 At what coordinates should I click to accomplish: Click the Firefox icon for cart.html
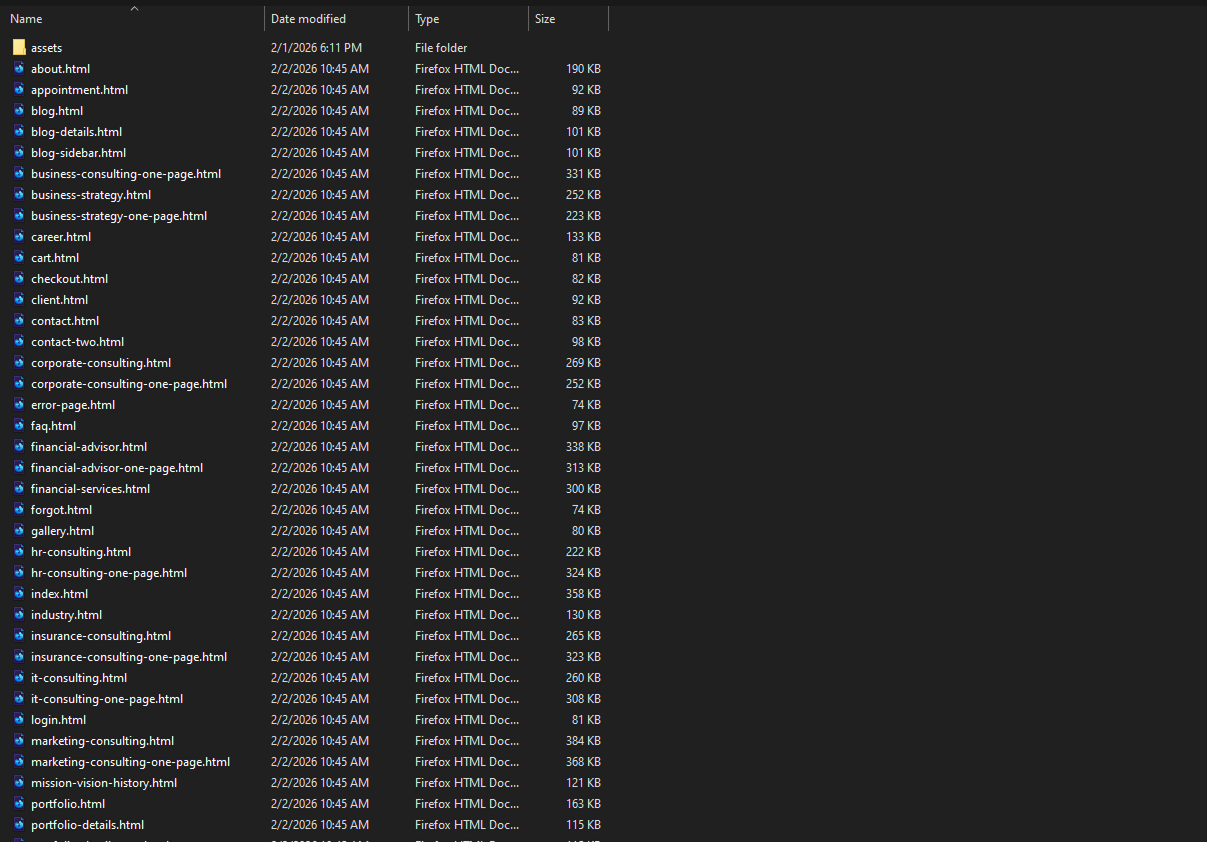pyautogui.click(x=19, y=257)
